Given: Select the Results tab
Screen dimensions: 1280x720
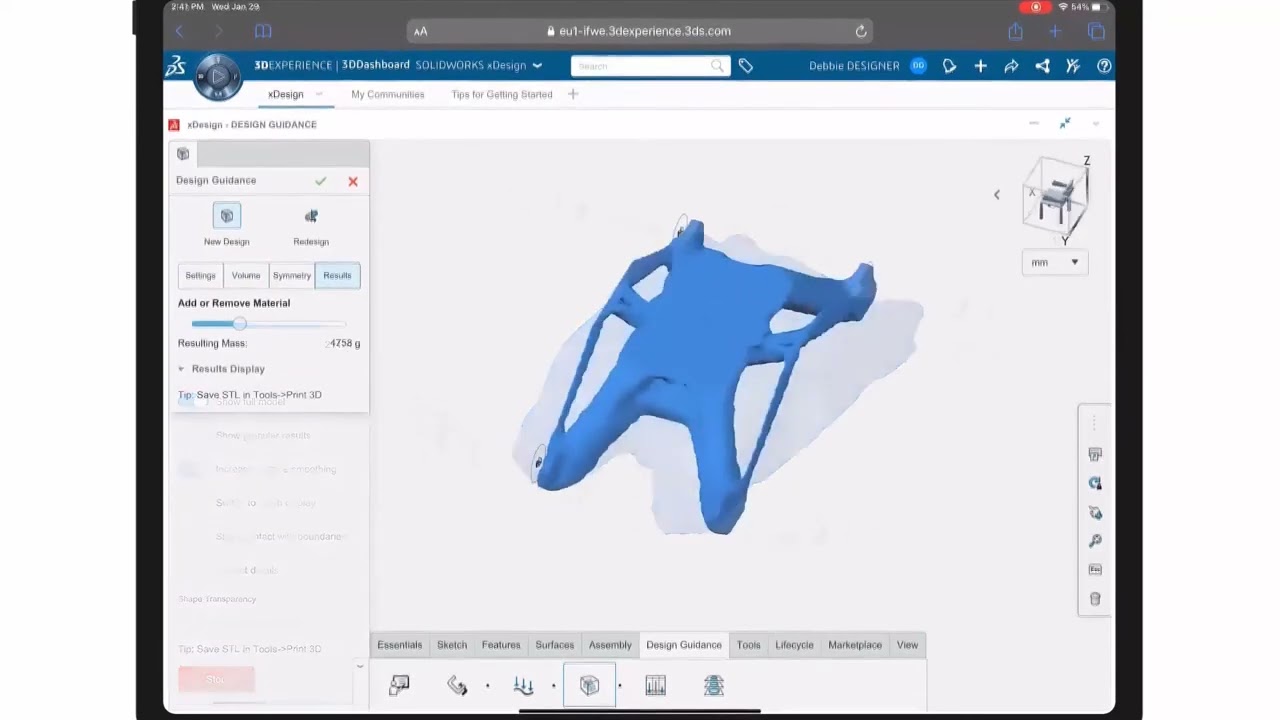Looking at the screenshot, I should point(337,276).
